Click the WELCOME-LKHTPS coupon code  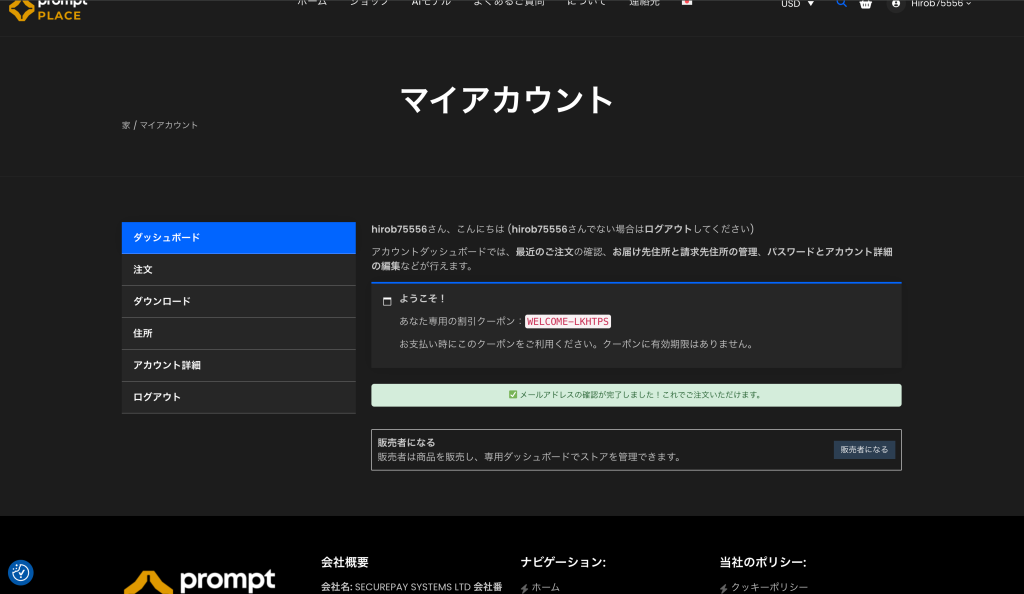point(567,321)
